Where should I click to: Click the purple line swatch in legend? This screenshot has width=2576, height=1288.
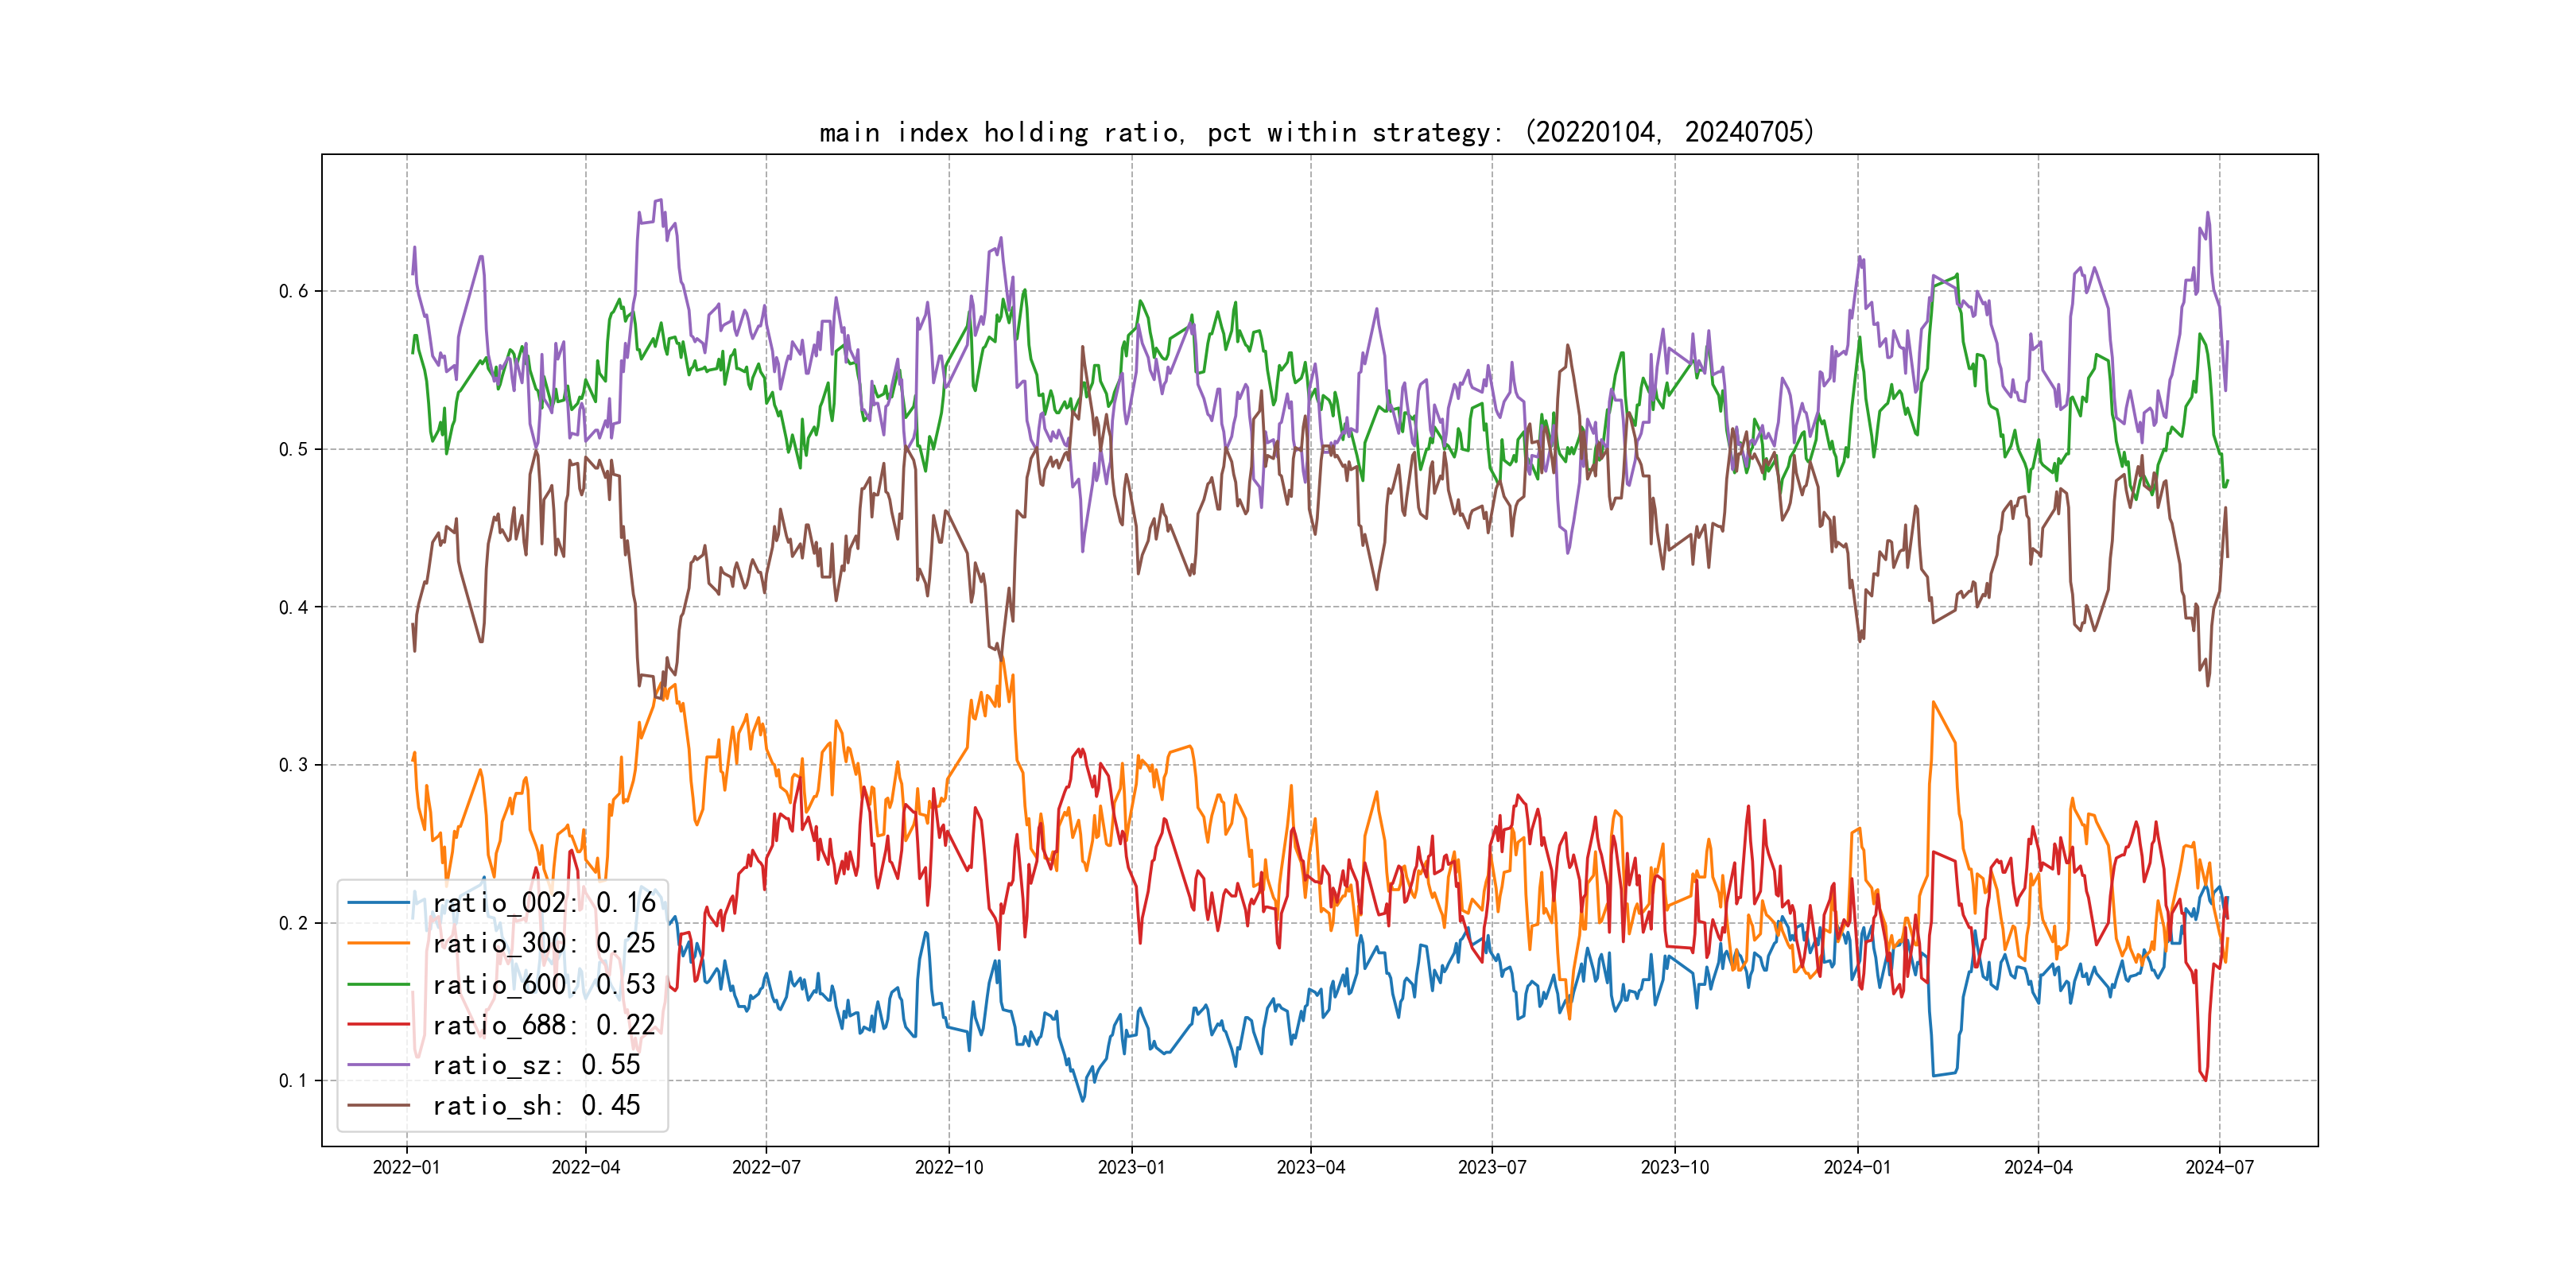point(379,1065)
